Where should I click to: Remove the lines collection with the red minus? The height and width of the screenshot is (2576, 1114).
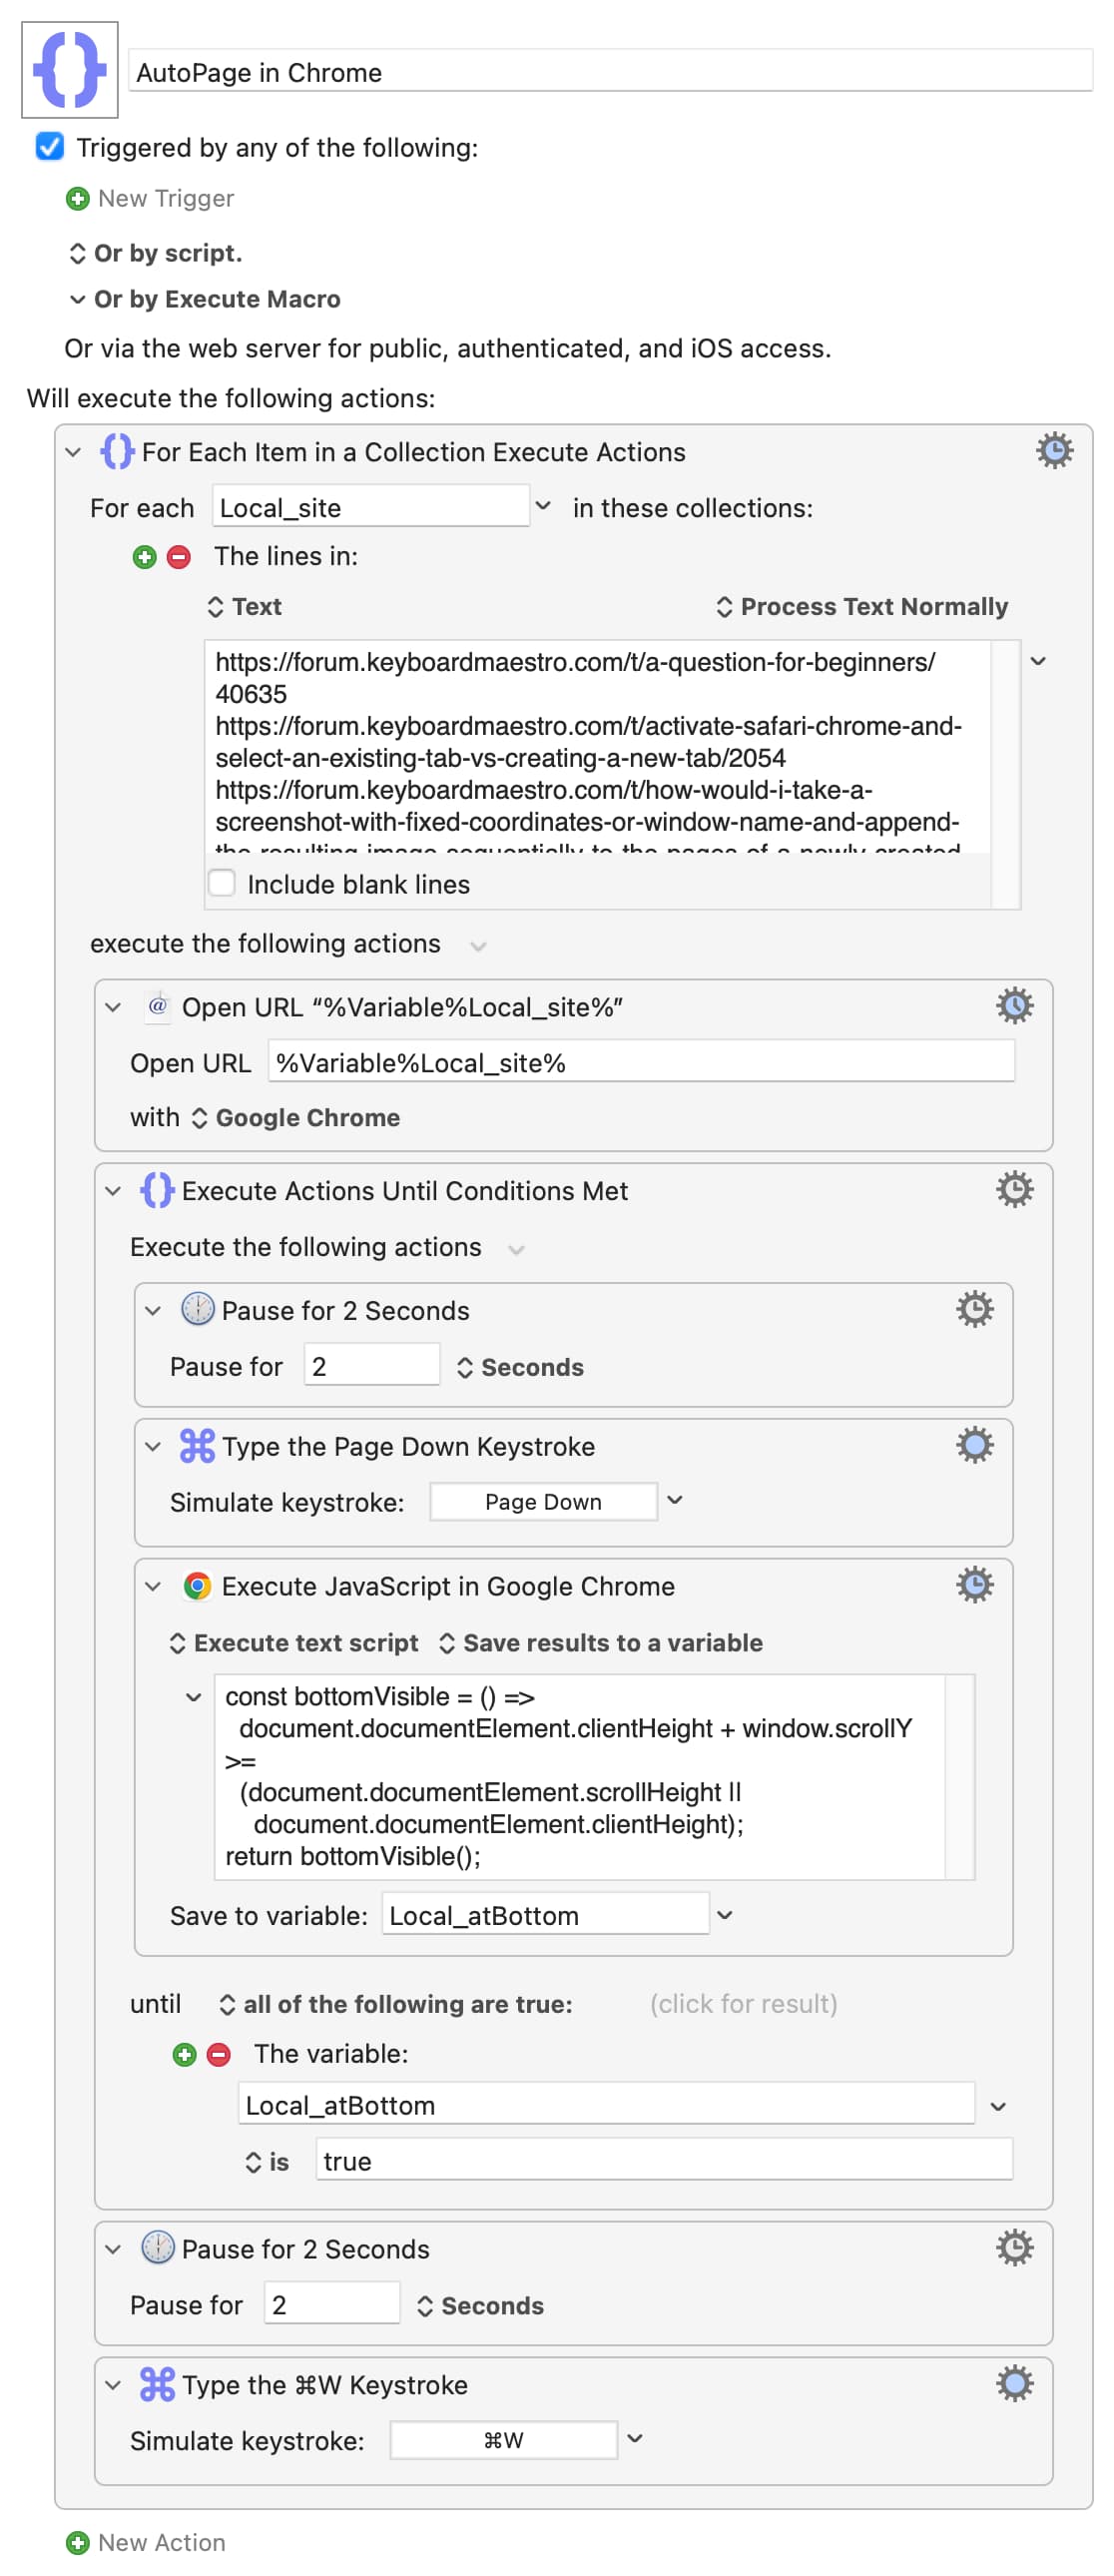[x=179, y=557]
